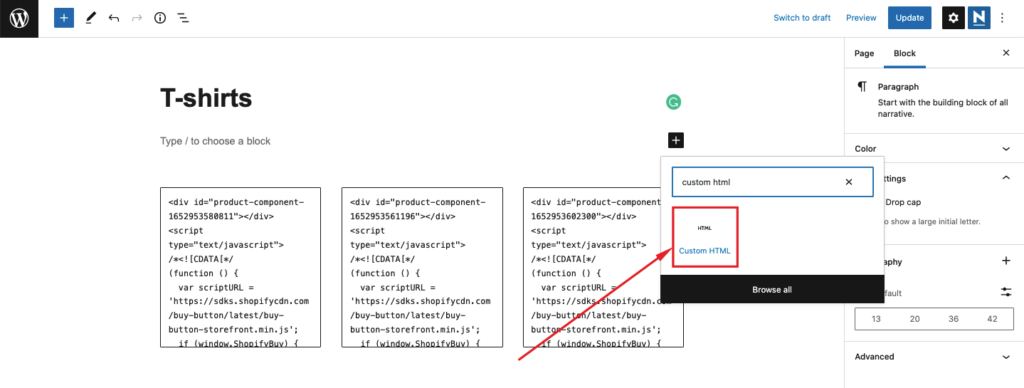Image resolution: width=1024 pixels, height=388 pixels.
Task: Switch to the Block tab
Action: [904, 54]
